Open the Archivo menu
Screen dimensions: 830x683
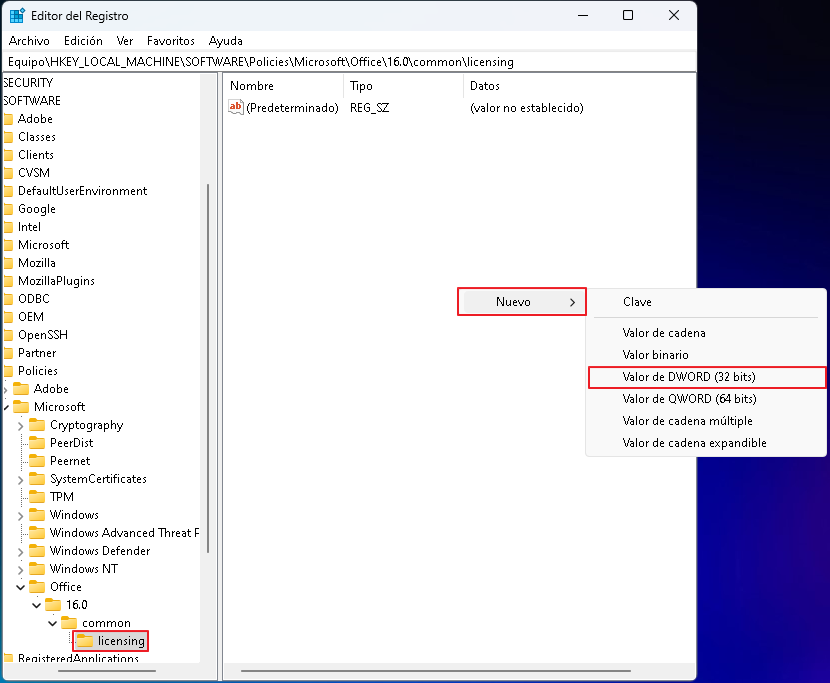[x=29, y=41]
